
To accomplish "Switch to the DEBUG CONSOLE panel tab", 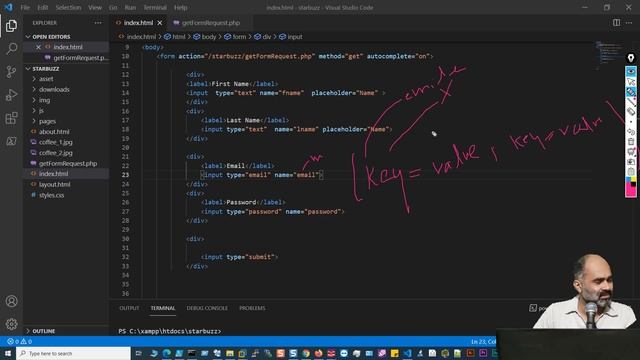I will 207,308.
